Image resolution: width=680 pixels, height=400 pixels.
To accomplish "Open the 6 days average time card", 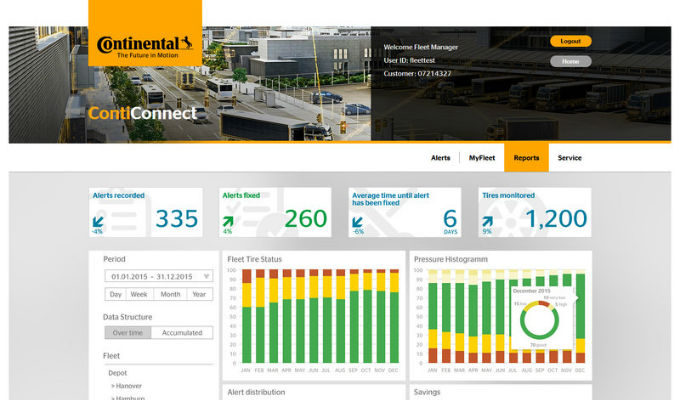I will click(x=405, y=212).
